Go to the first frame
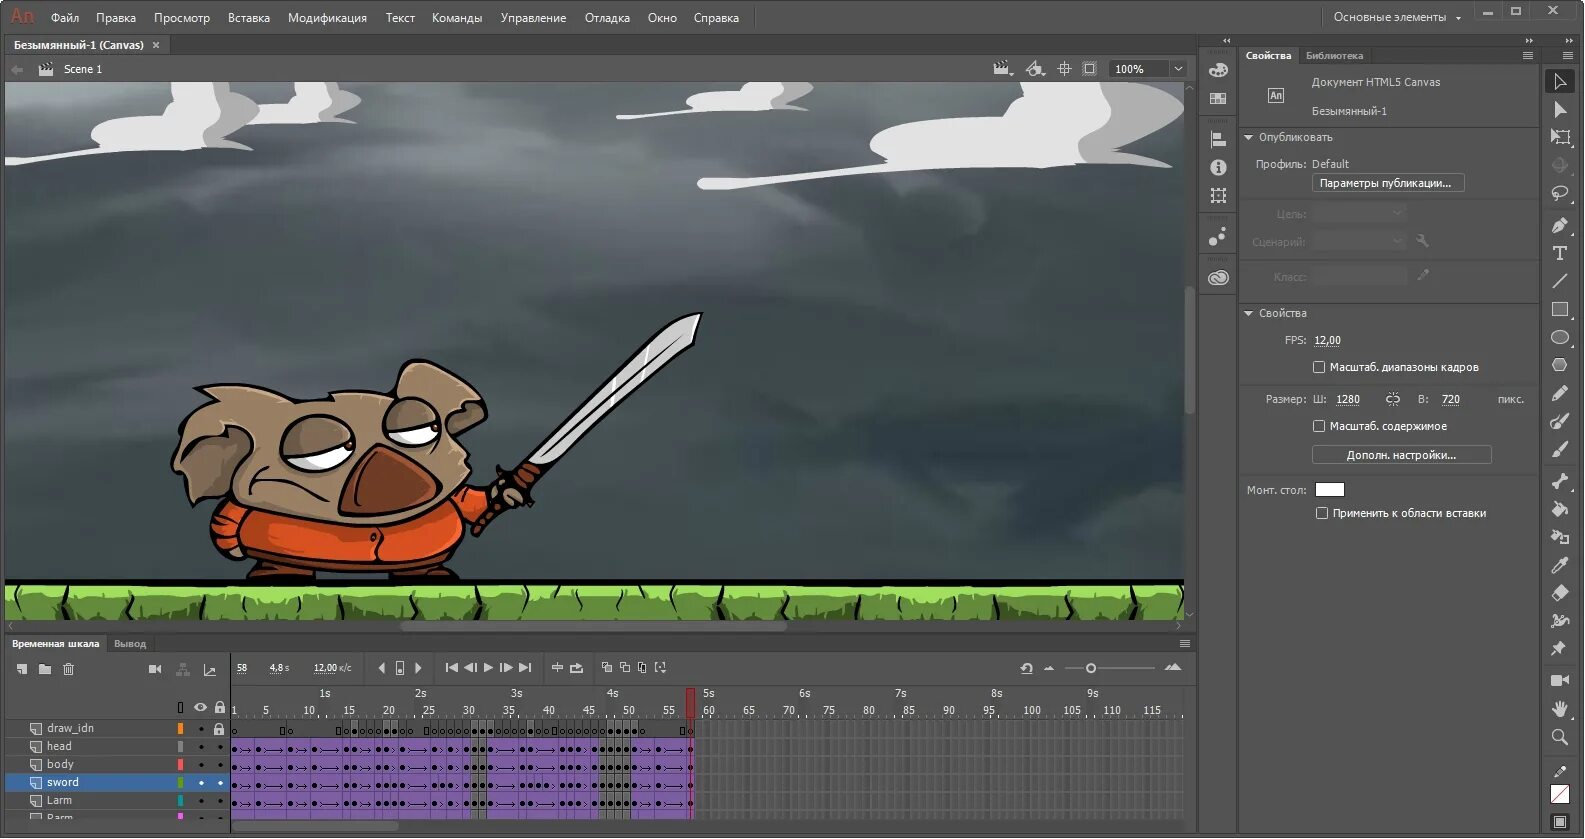This screenshot has width=1585, height=839. pyautogui.click(x=451, y=668)
